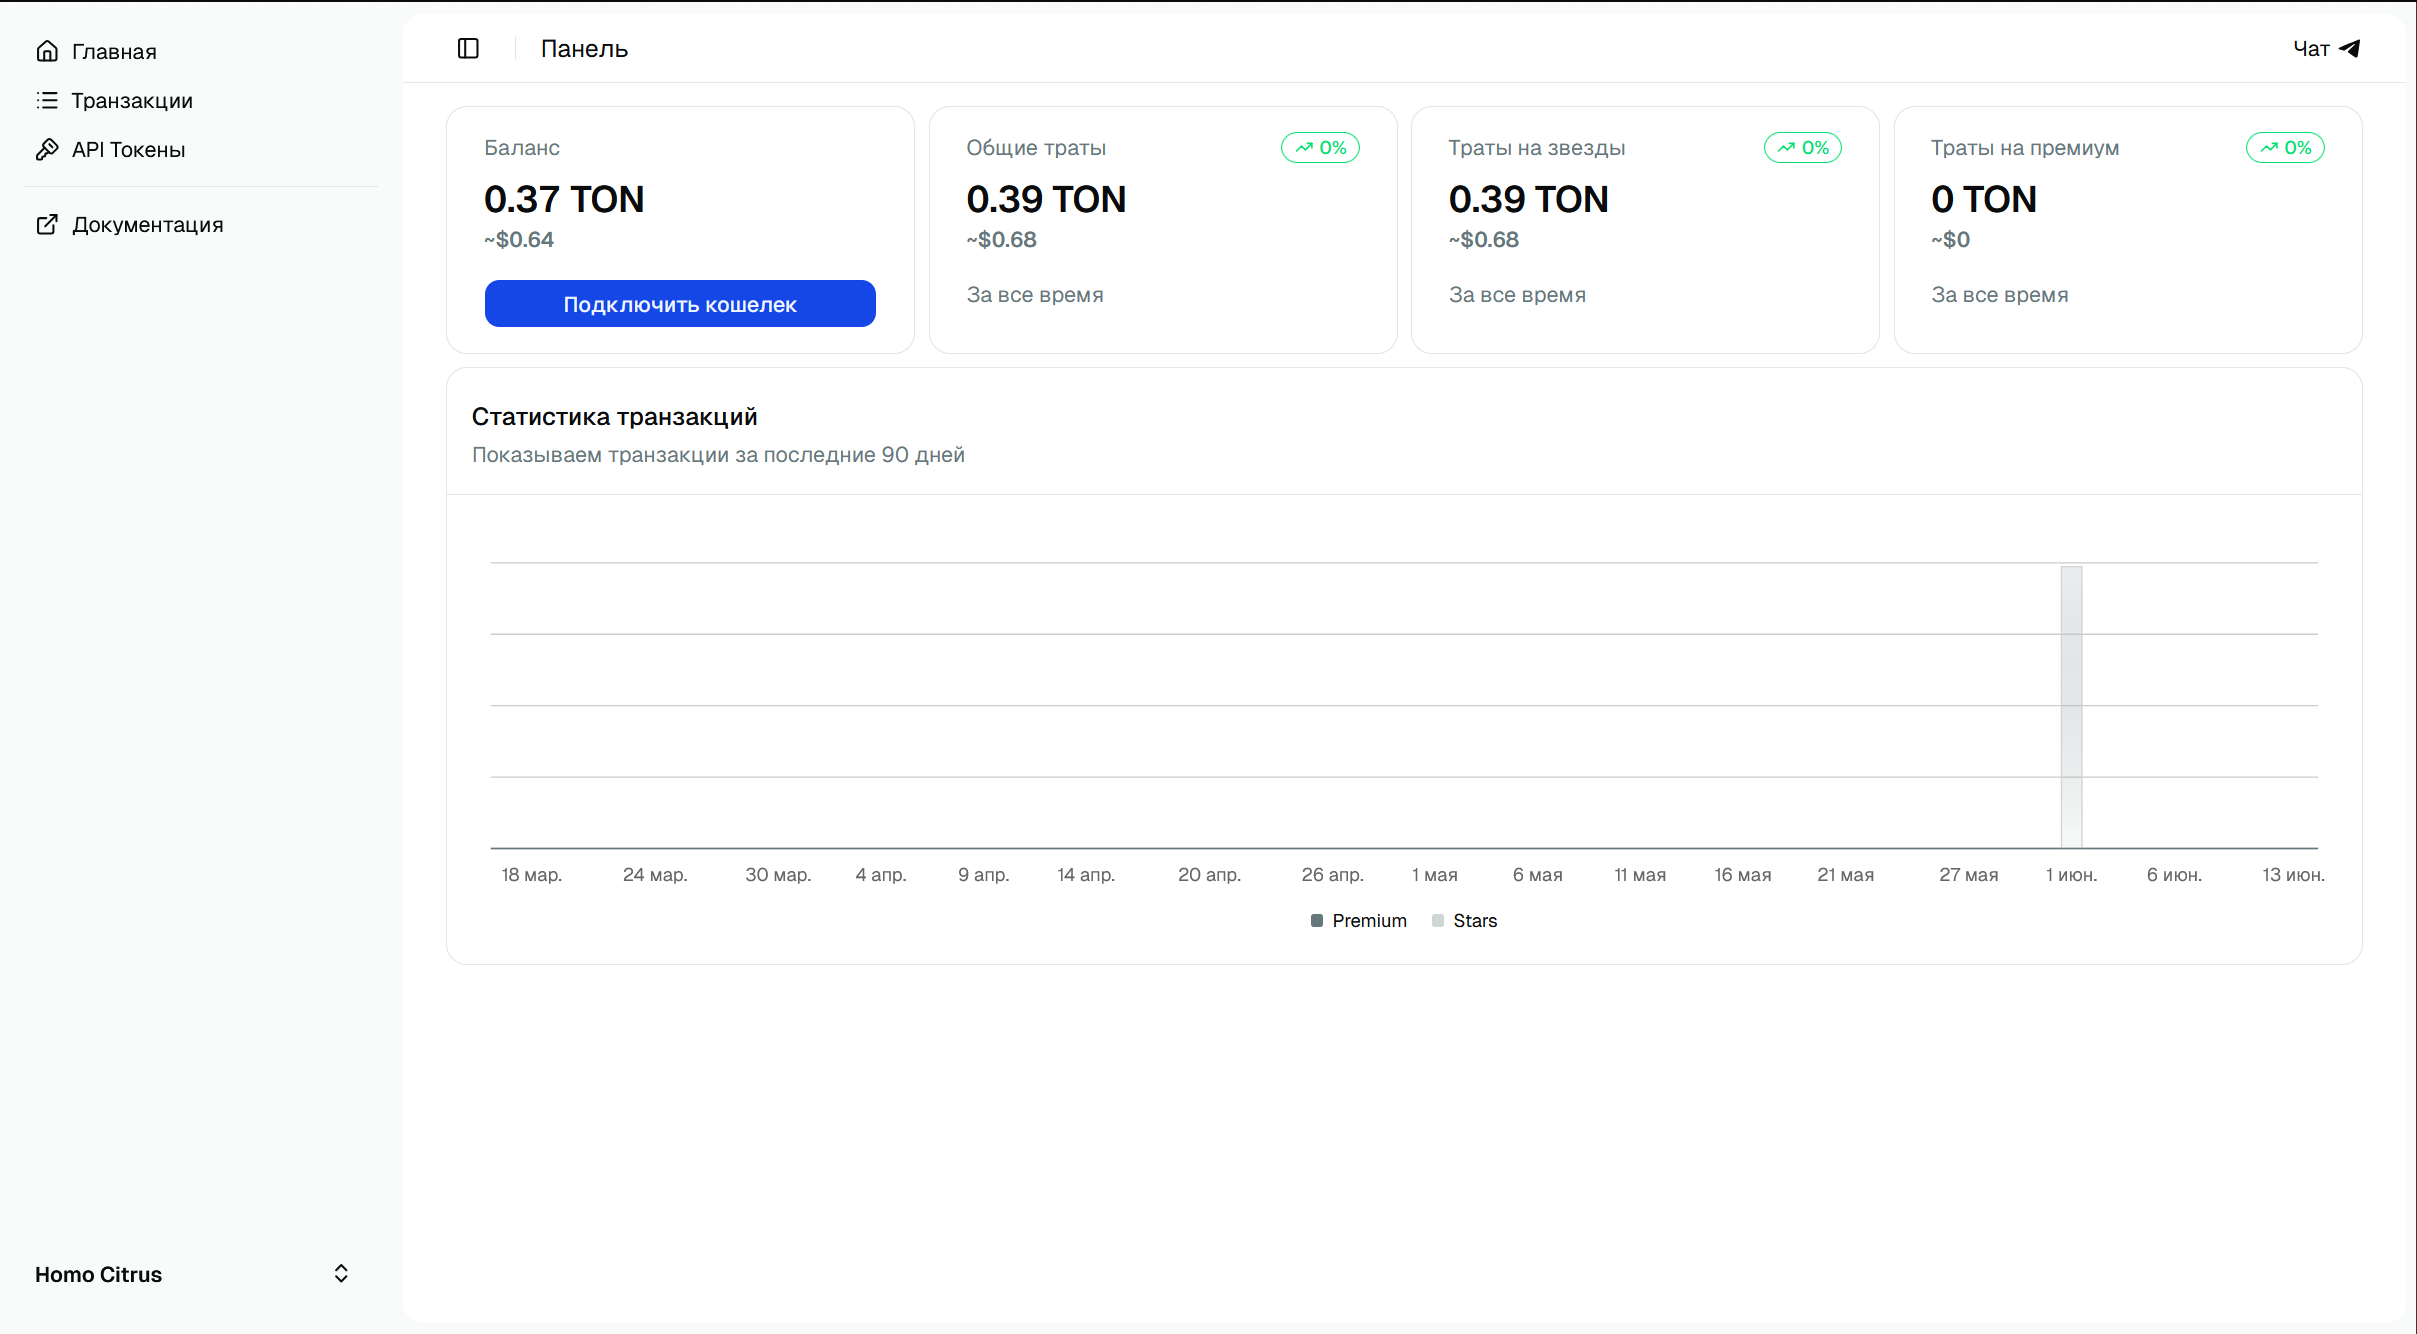Expand the Homo Citrus account switcher
The height and width of the screenshot is (1334, 2417).
pyautogui.click(x=192, y=1274)
